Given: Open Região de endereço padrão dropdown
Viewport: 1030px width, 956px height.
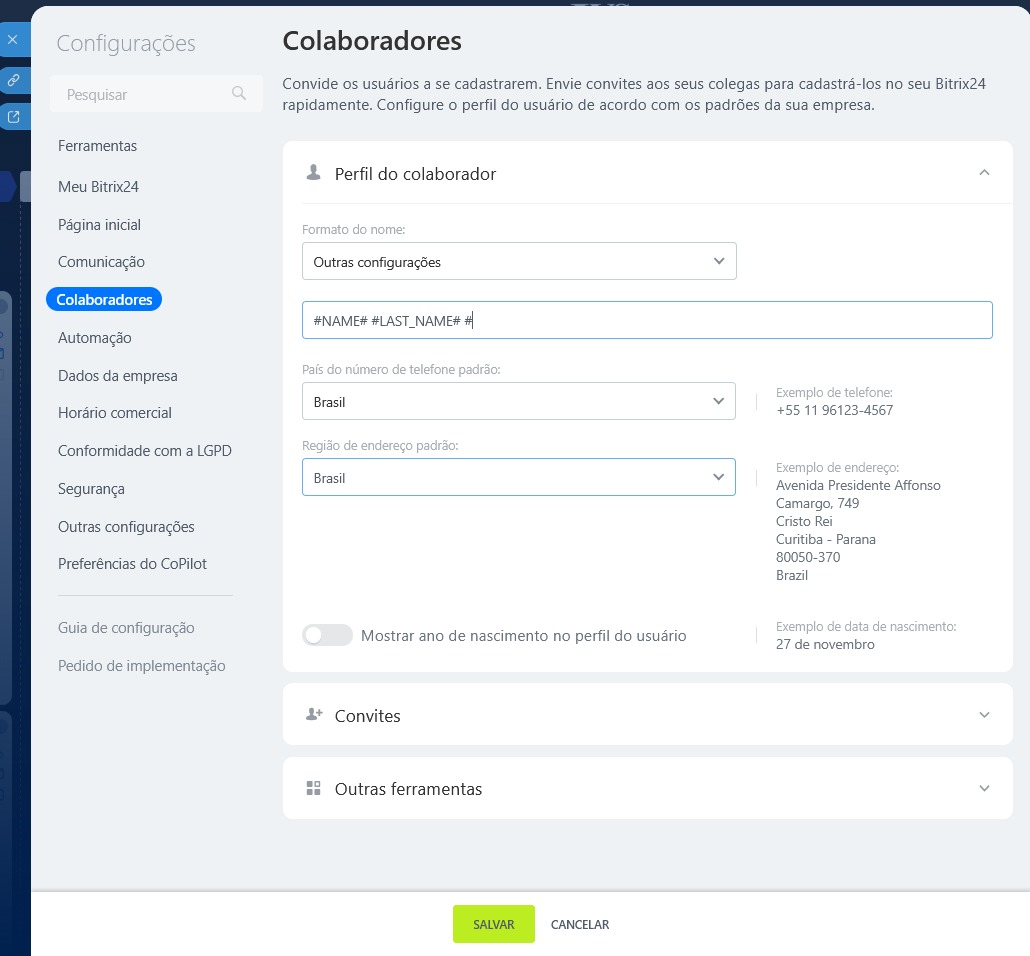Looking at the screenshot, I should 519,478.
